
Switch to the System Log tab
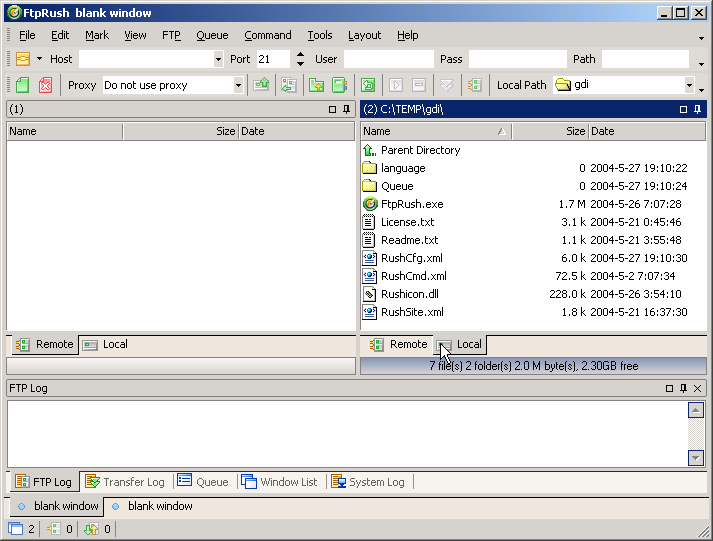368,482
